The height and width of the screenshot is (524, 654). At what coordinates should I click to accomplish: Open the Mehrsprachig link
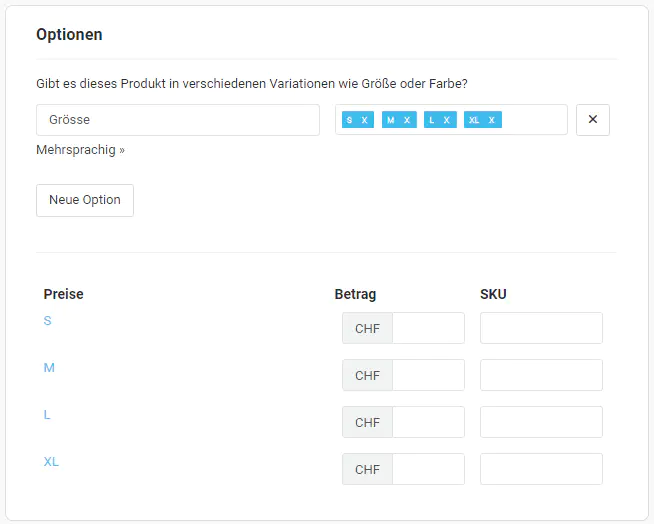click(80, 150)
